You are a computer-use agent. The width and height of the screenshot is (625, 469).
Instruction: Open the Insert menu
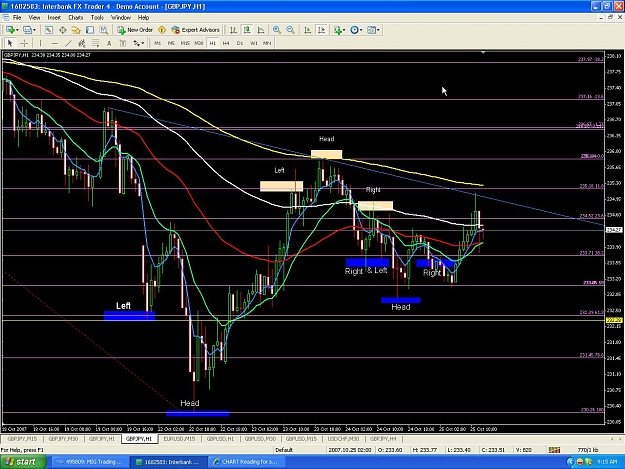point(54,18)
